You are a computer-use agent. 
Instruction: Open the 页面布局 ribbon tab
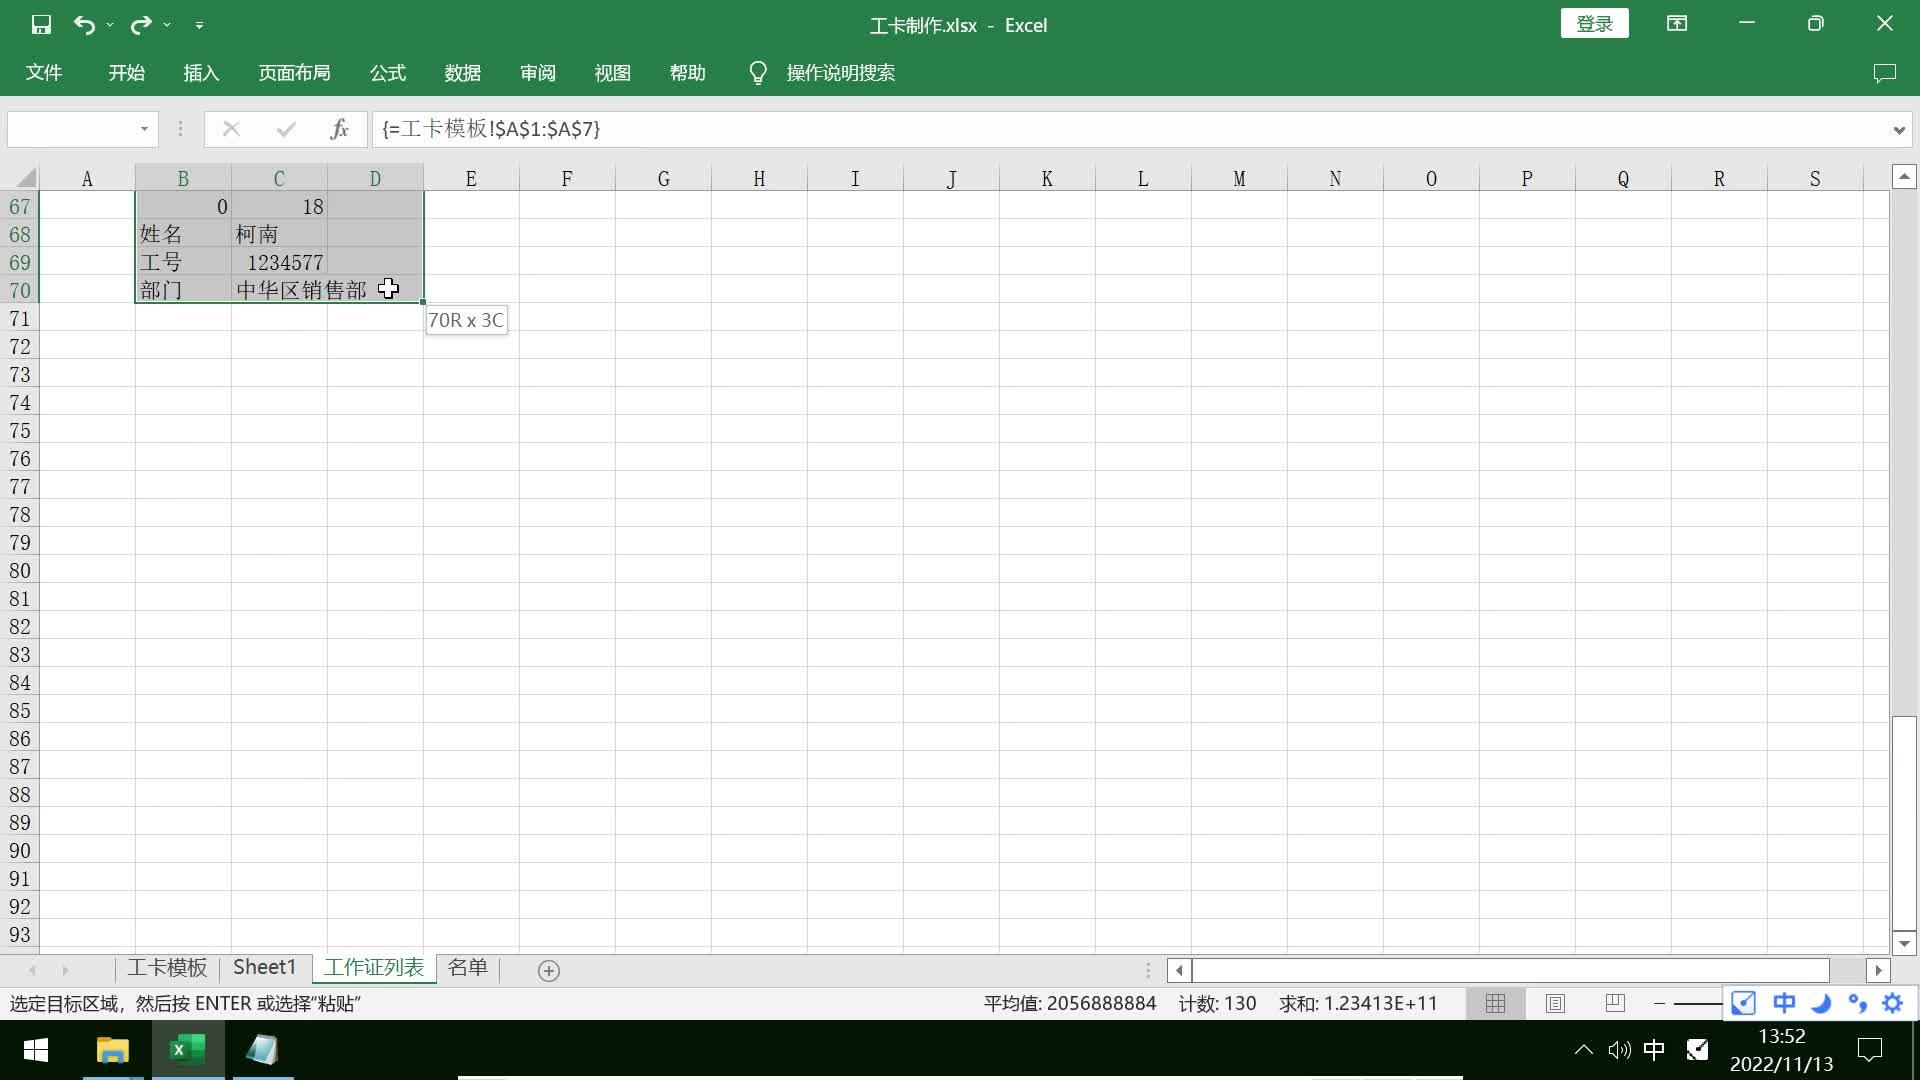pyautogui.click(x=294, y=73)
